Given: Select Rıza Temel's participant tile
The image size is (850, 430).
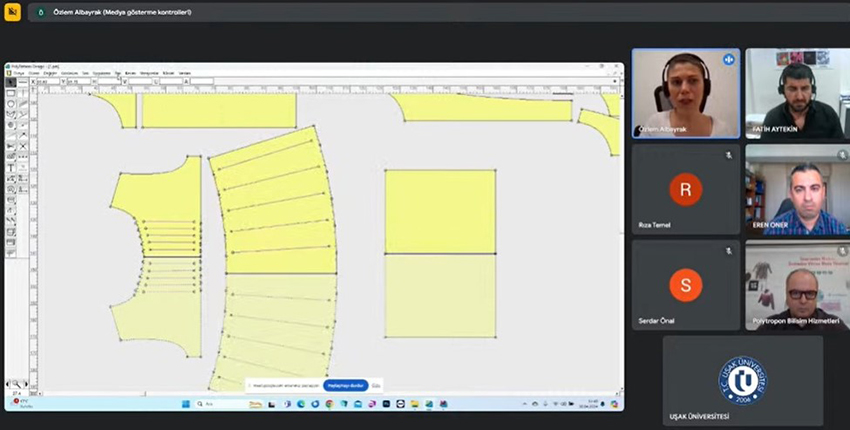Looking at the screenshot, I should point(685,190).
